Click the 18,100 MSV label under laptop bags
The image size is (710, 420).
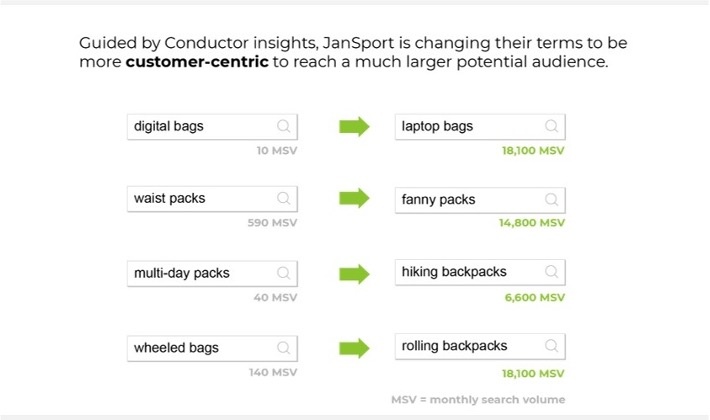(533, 151)
